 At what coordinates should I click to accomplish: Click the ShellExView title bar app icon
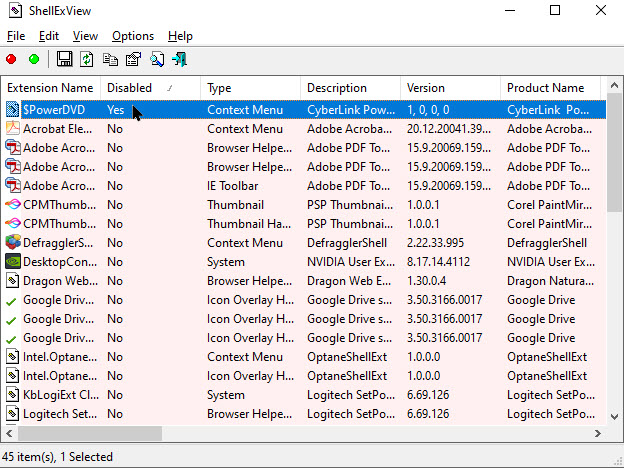[16, 10]
